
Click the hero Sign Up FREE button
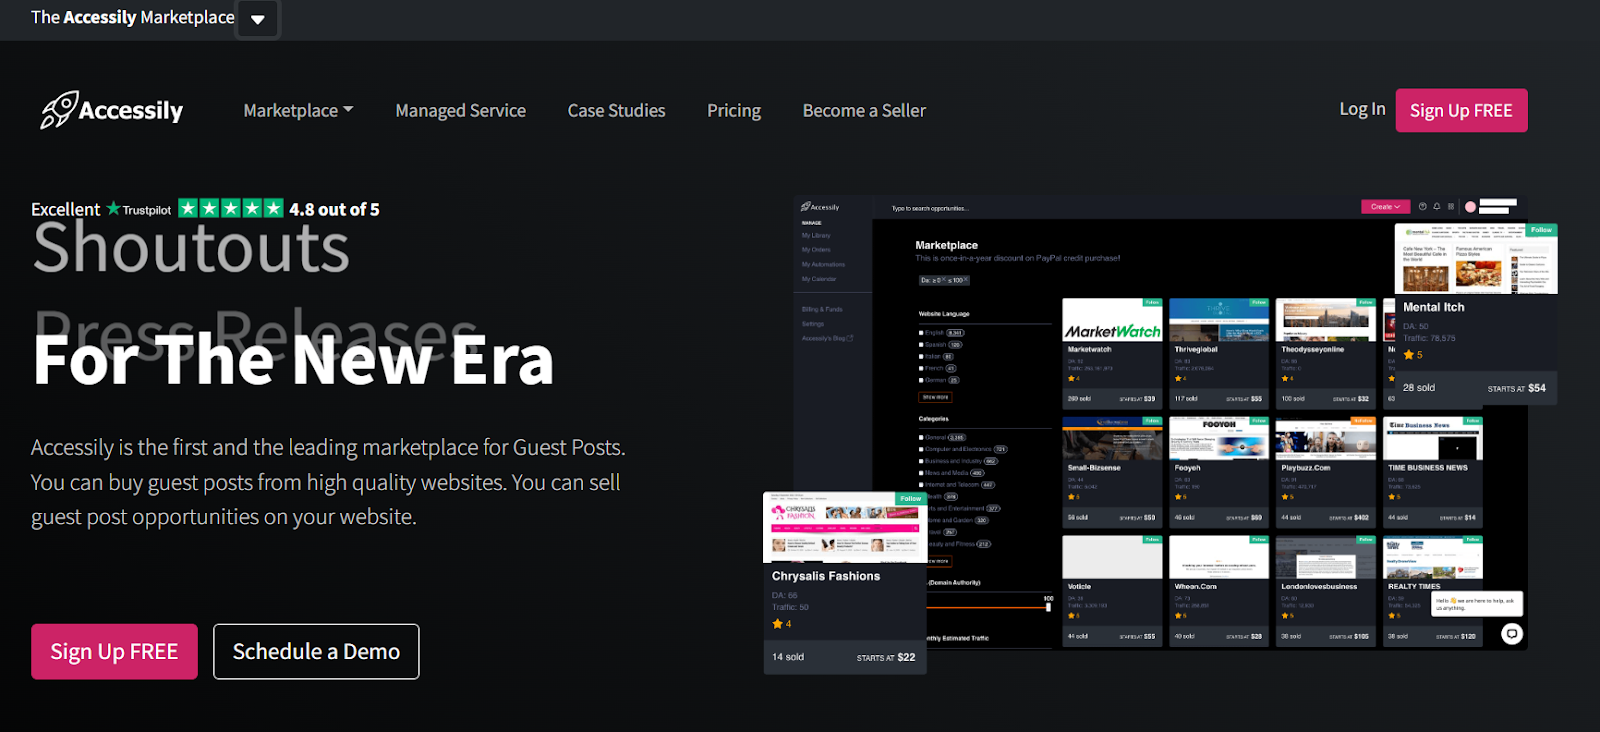tap(114, 651)
